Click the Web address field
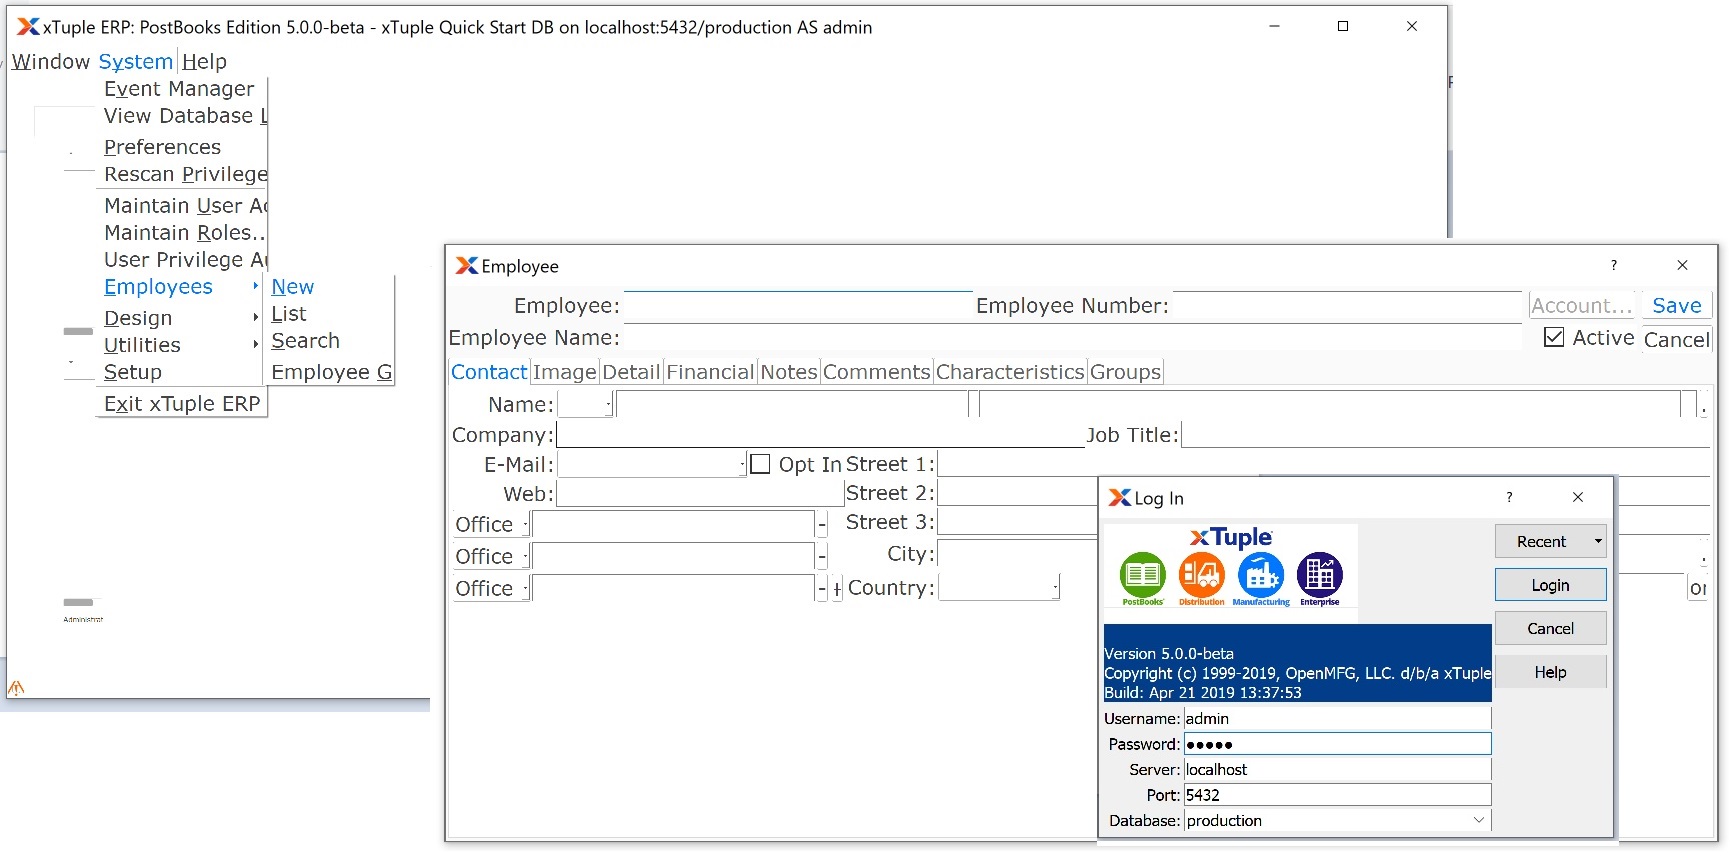 click(700, 494)
